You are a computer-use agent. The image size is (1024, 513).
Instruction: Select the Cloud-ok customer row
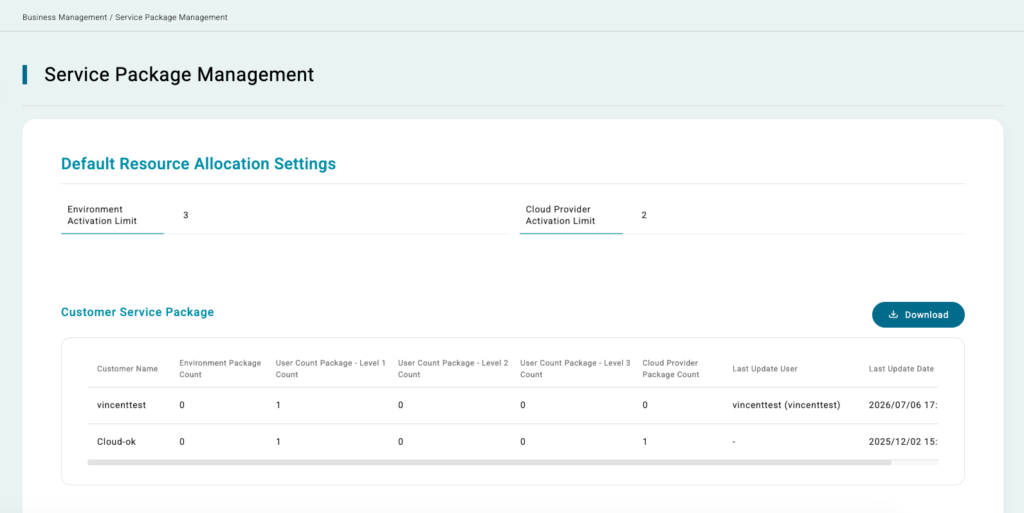coord(513,442)
